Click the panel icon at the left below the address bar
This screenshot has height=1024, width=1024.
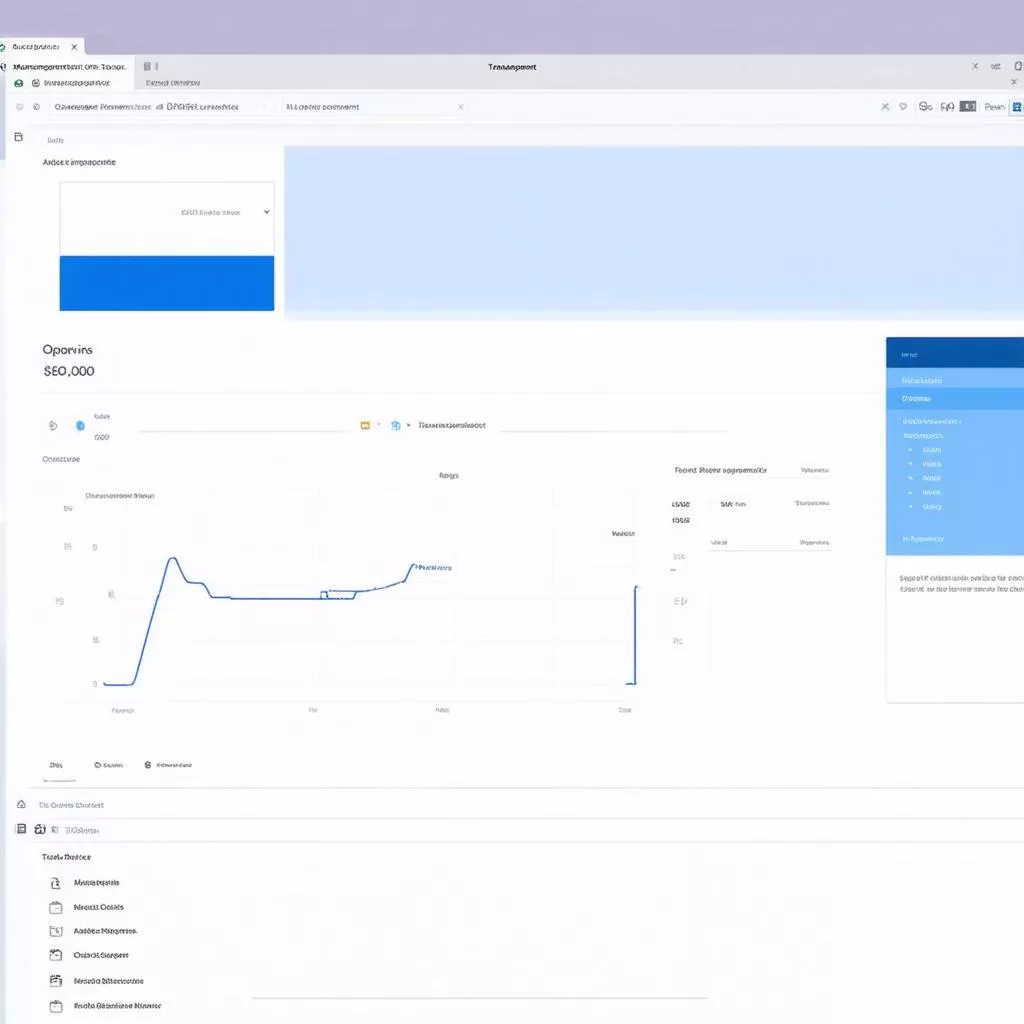(x=18, y=137)
